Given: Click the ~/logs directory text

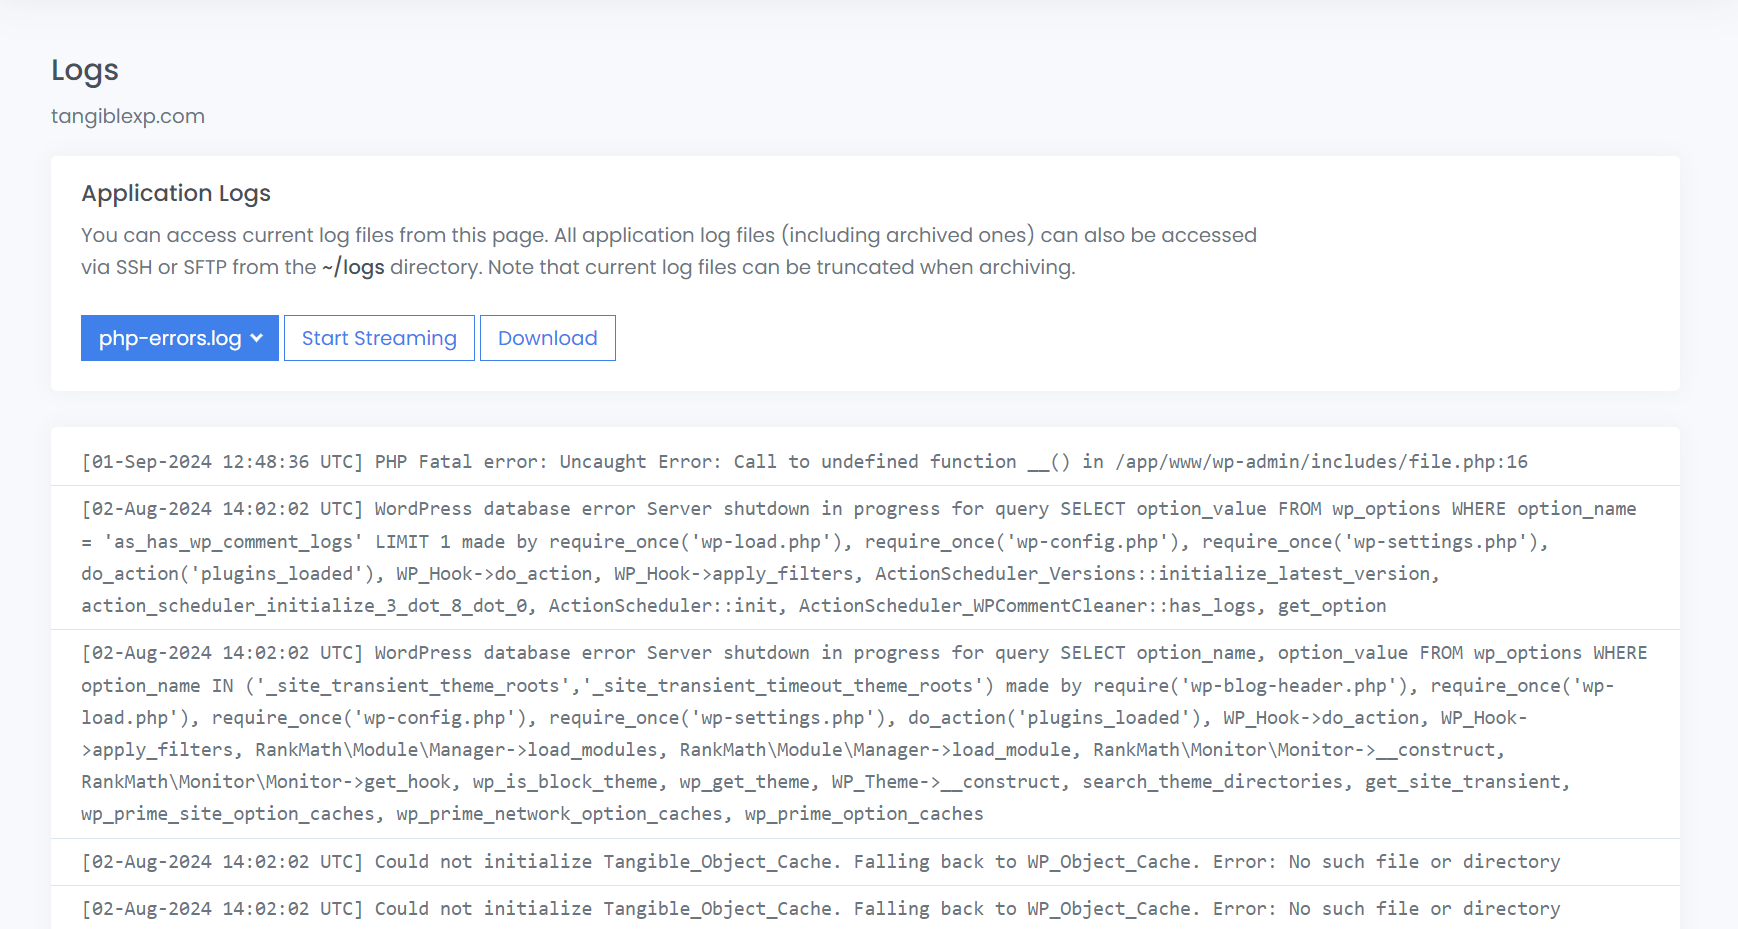Looking at the screenshot, I should pos(353,267).
